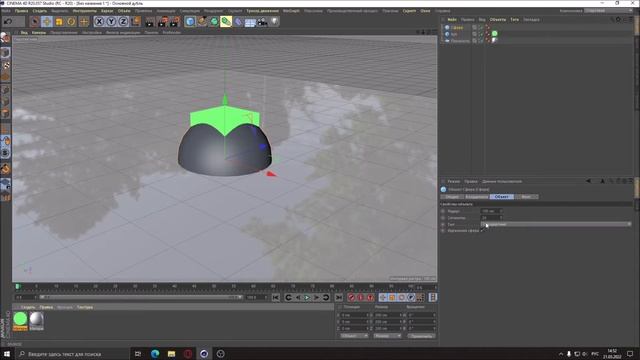The height and width of the screenshot is (360, 640).
Task: Toggle the Куб layer visibility box
Action: [474, 34]
